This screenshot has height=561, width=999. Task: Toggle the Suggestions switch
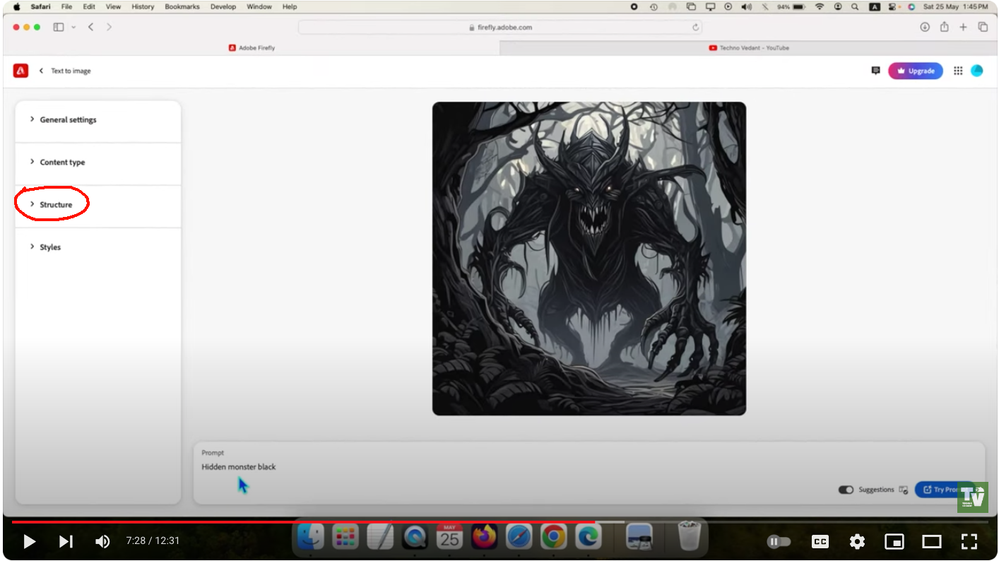pos(845,490)
